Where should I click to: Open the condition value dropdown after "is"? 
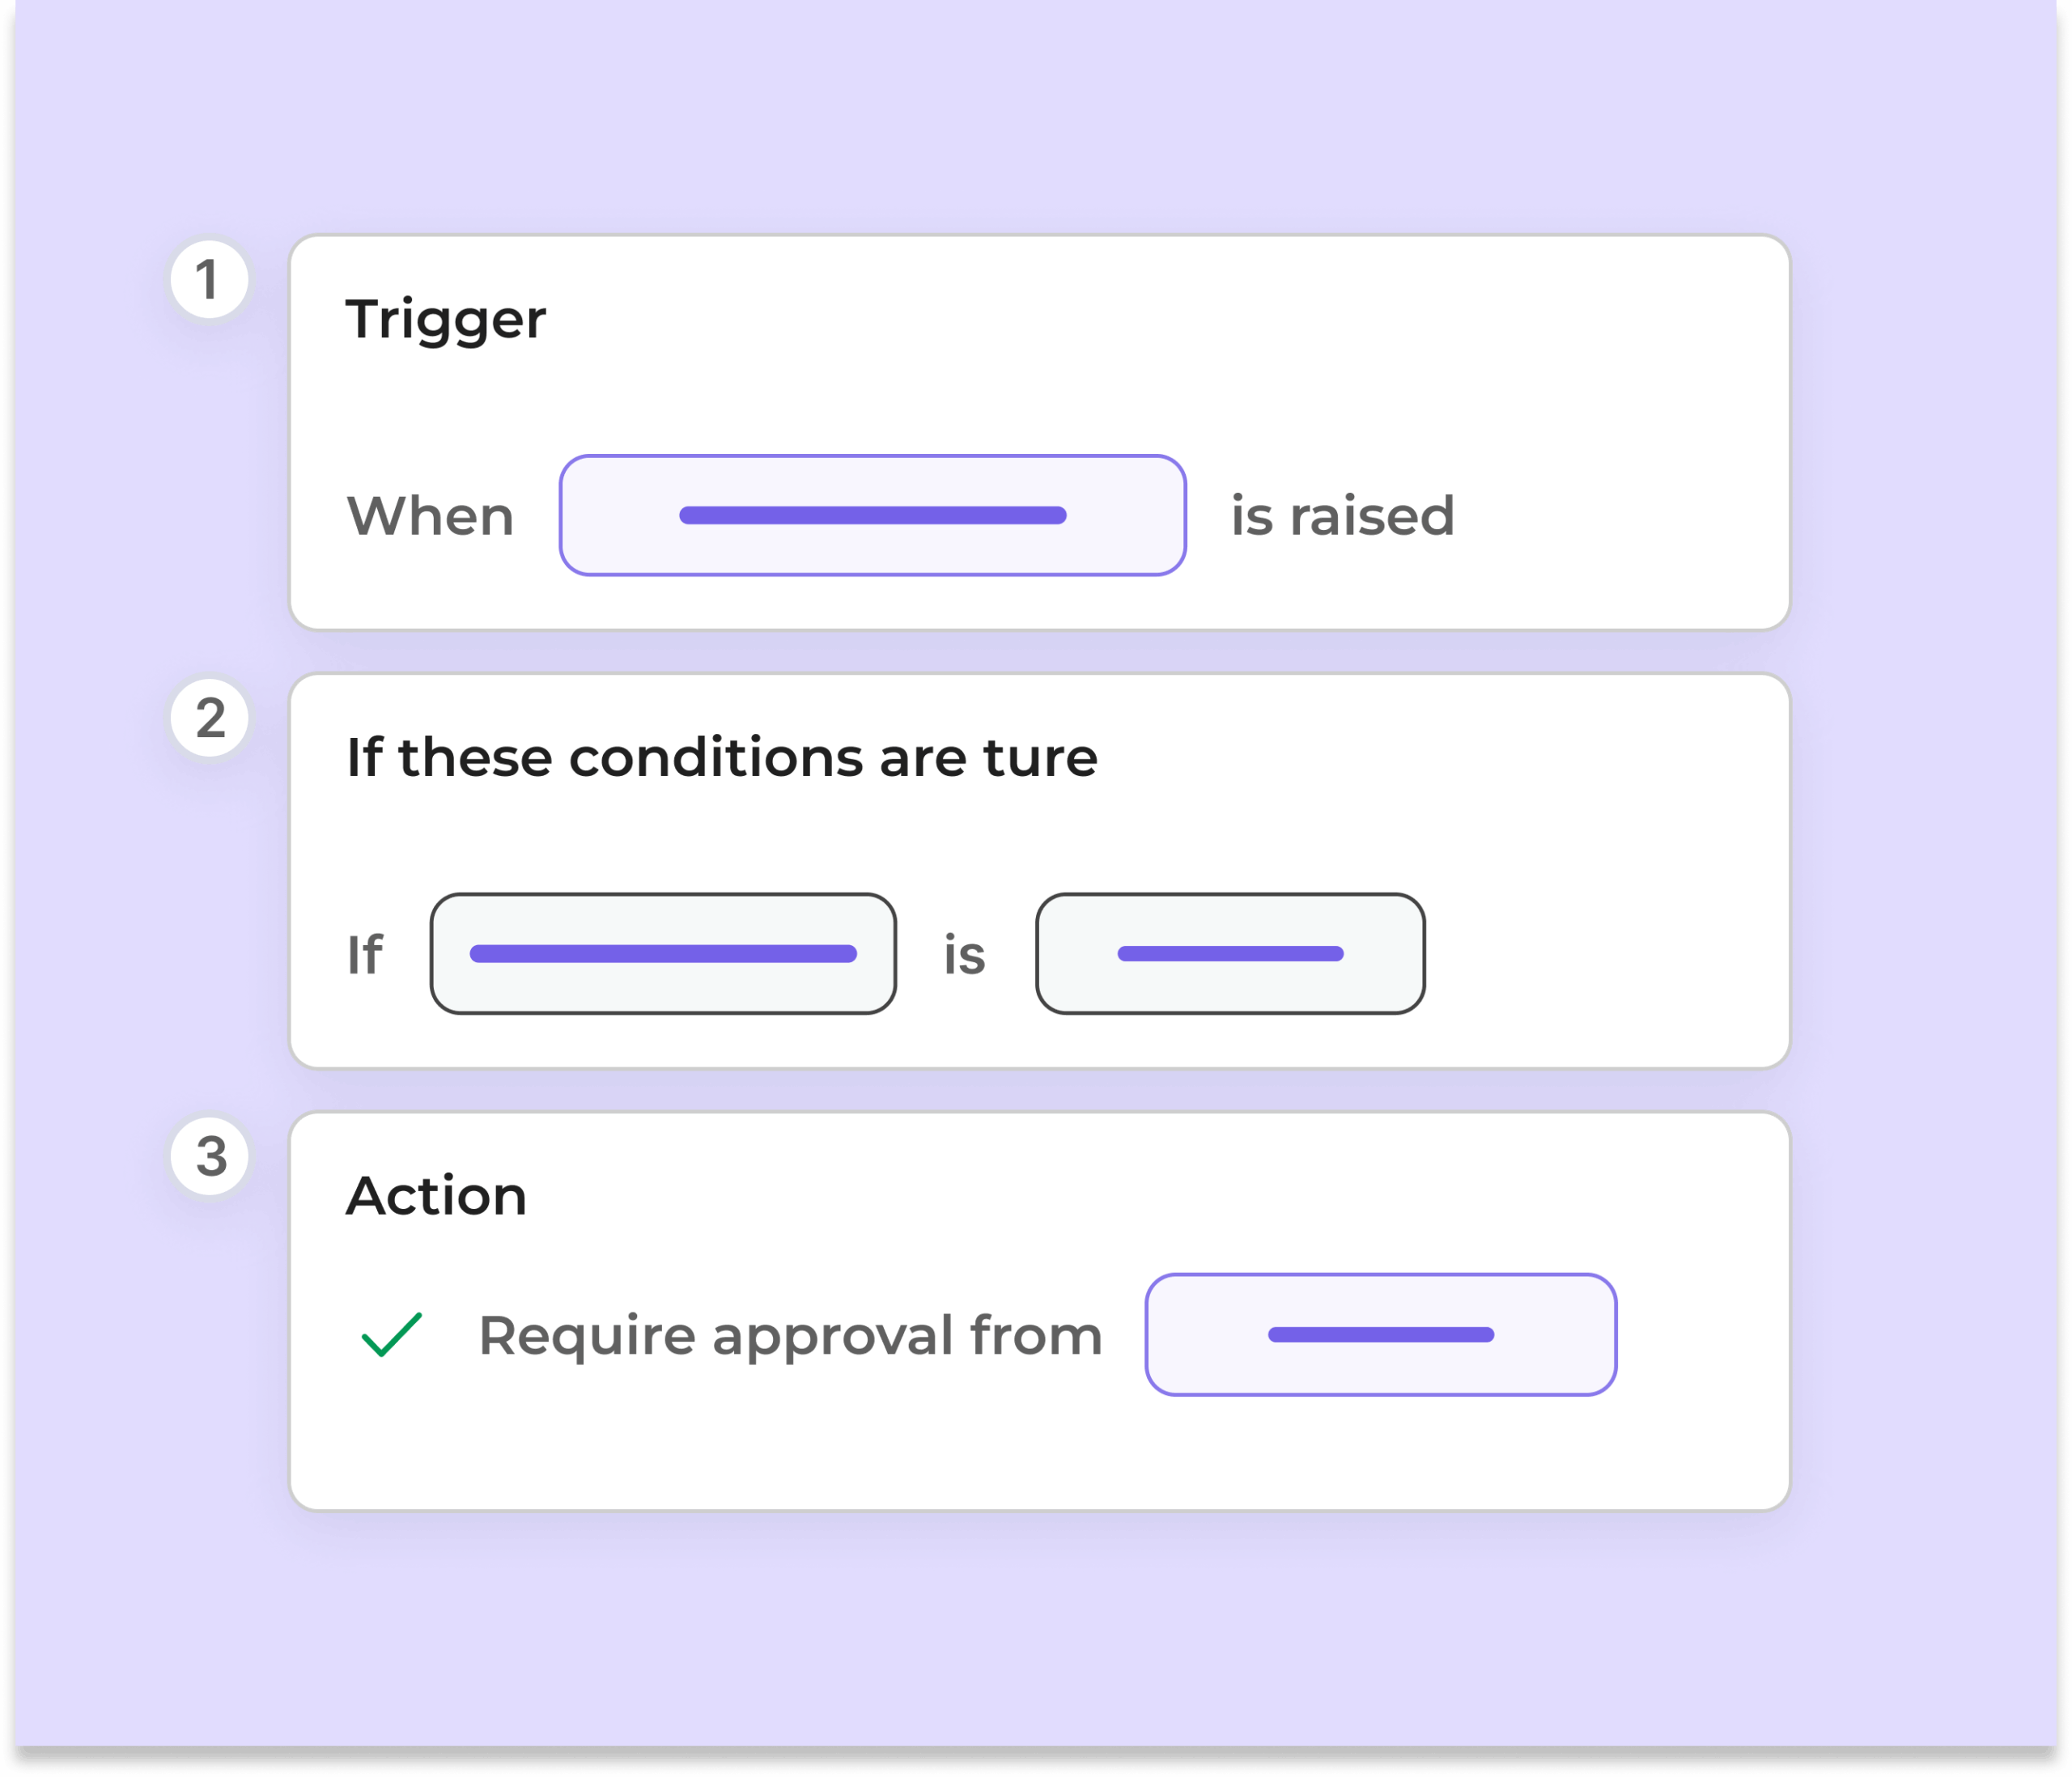pyautogui.click(x=1230, y=953)
